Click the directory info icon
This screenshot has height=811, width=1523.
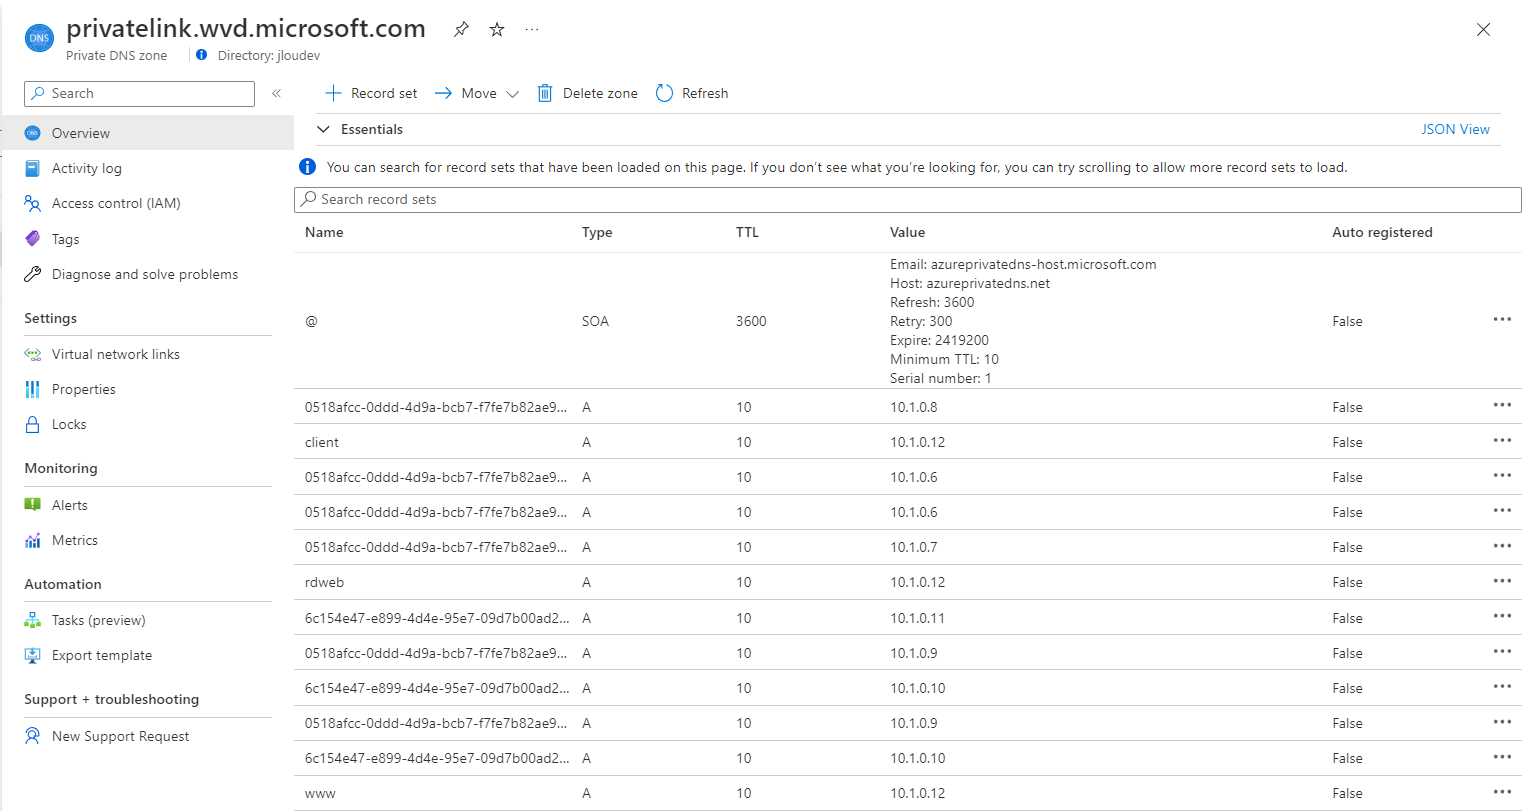pyautogui.click(x=202, y=55)
